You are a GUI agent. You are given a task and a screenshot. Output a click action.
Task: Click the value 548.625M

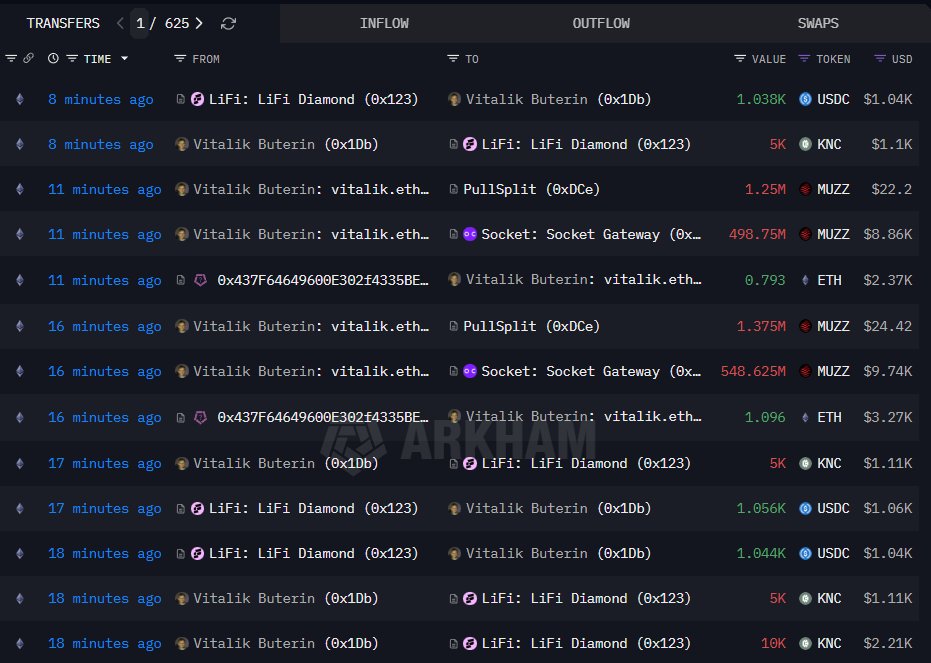753,371
